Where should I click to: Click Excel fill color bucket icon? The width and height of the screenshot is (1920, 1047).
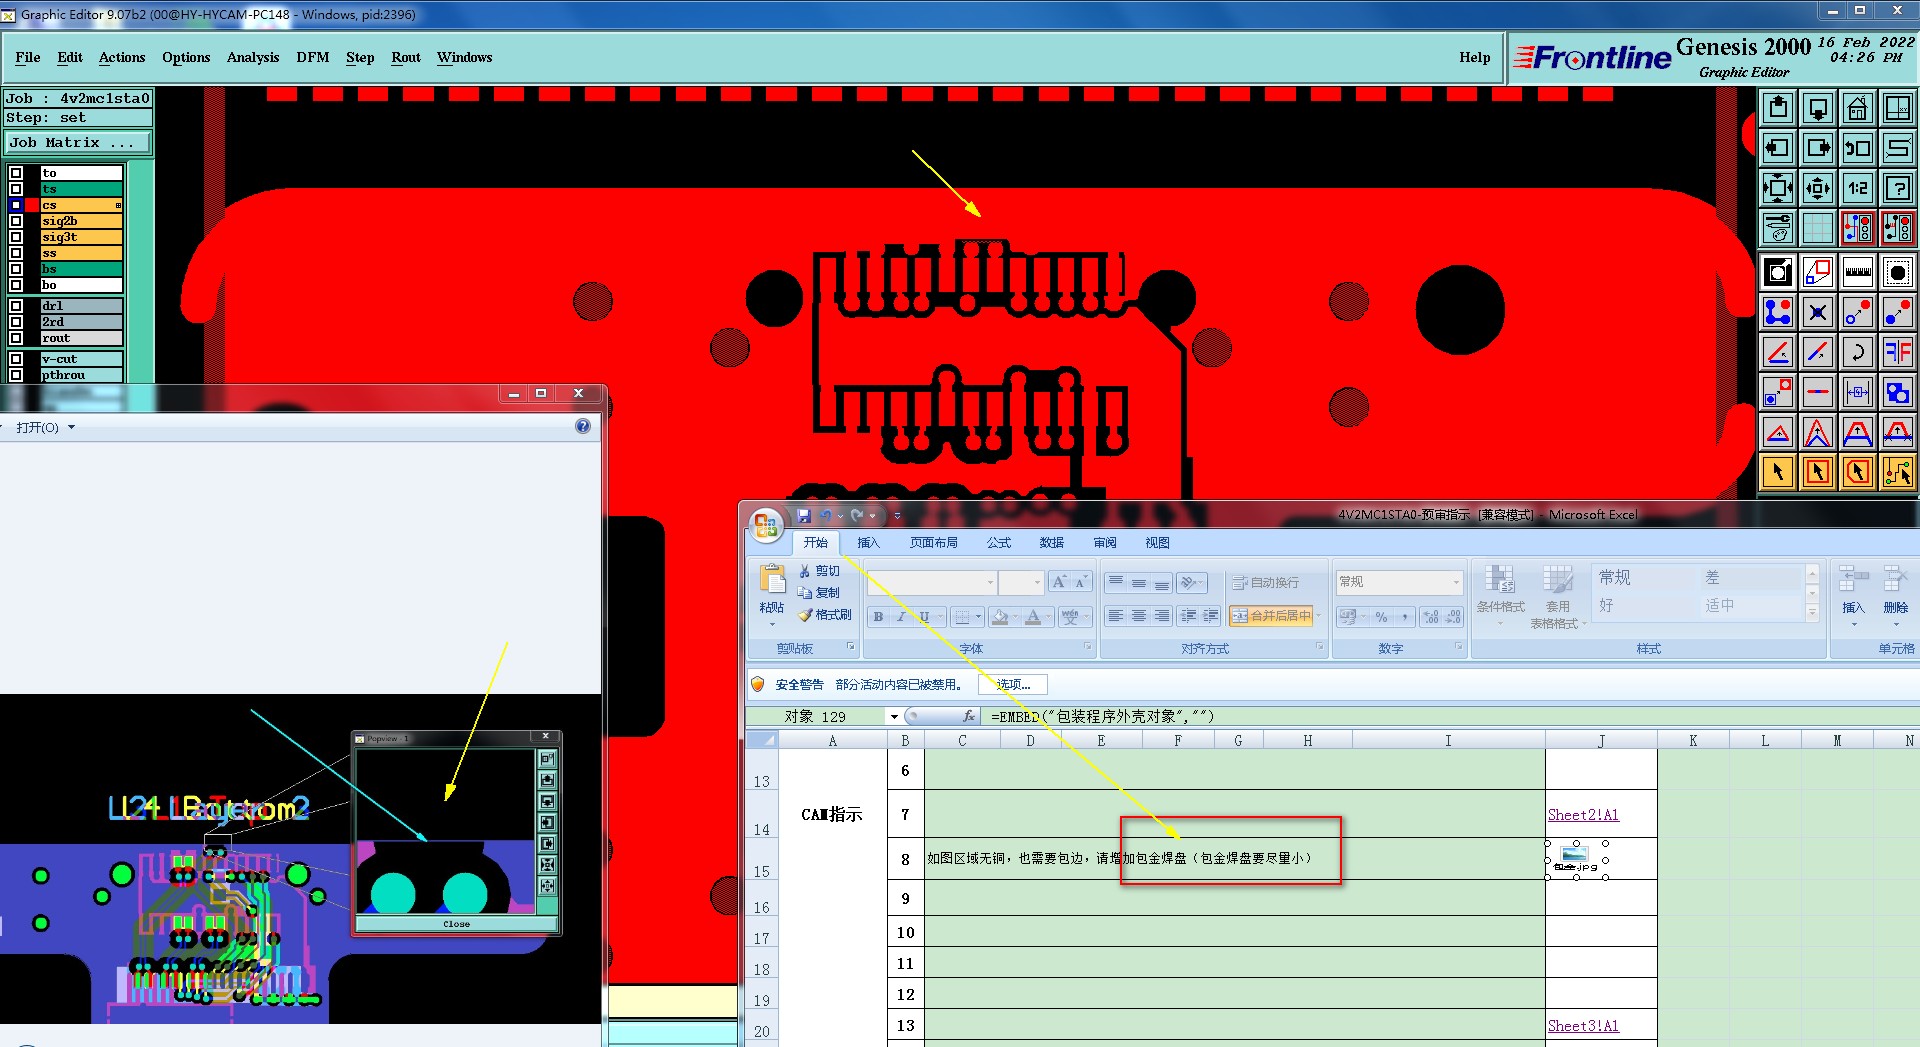1000,617
